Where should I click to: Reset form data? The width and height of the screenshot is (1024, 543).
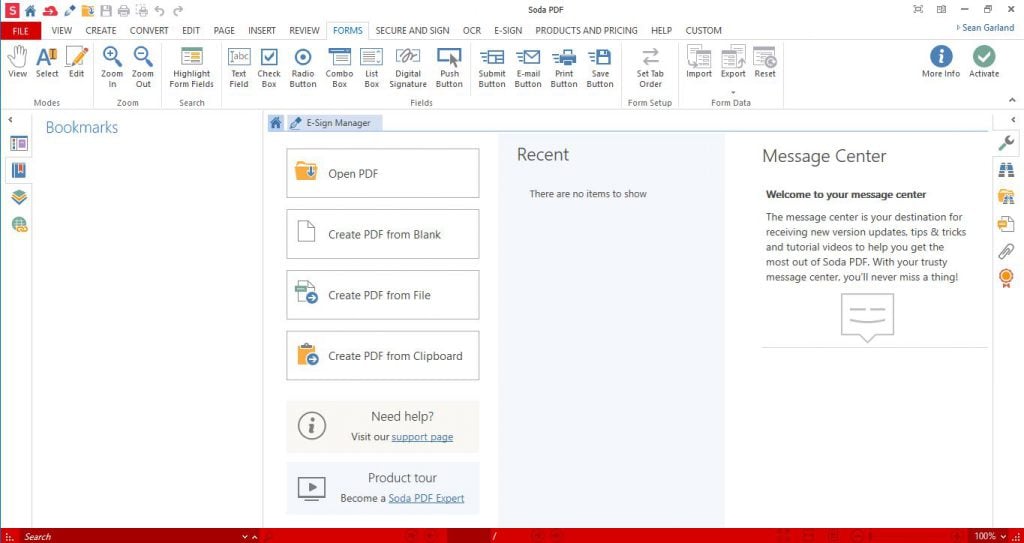pos(765,63)
